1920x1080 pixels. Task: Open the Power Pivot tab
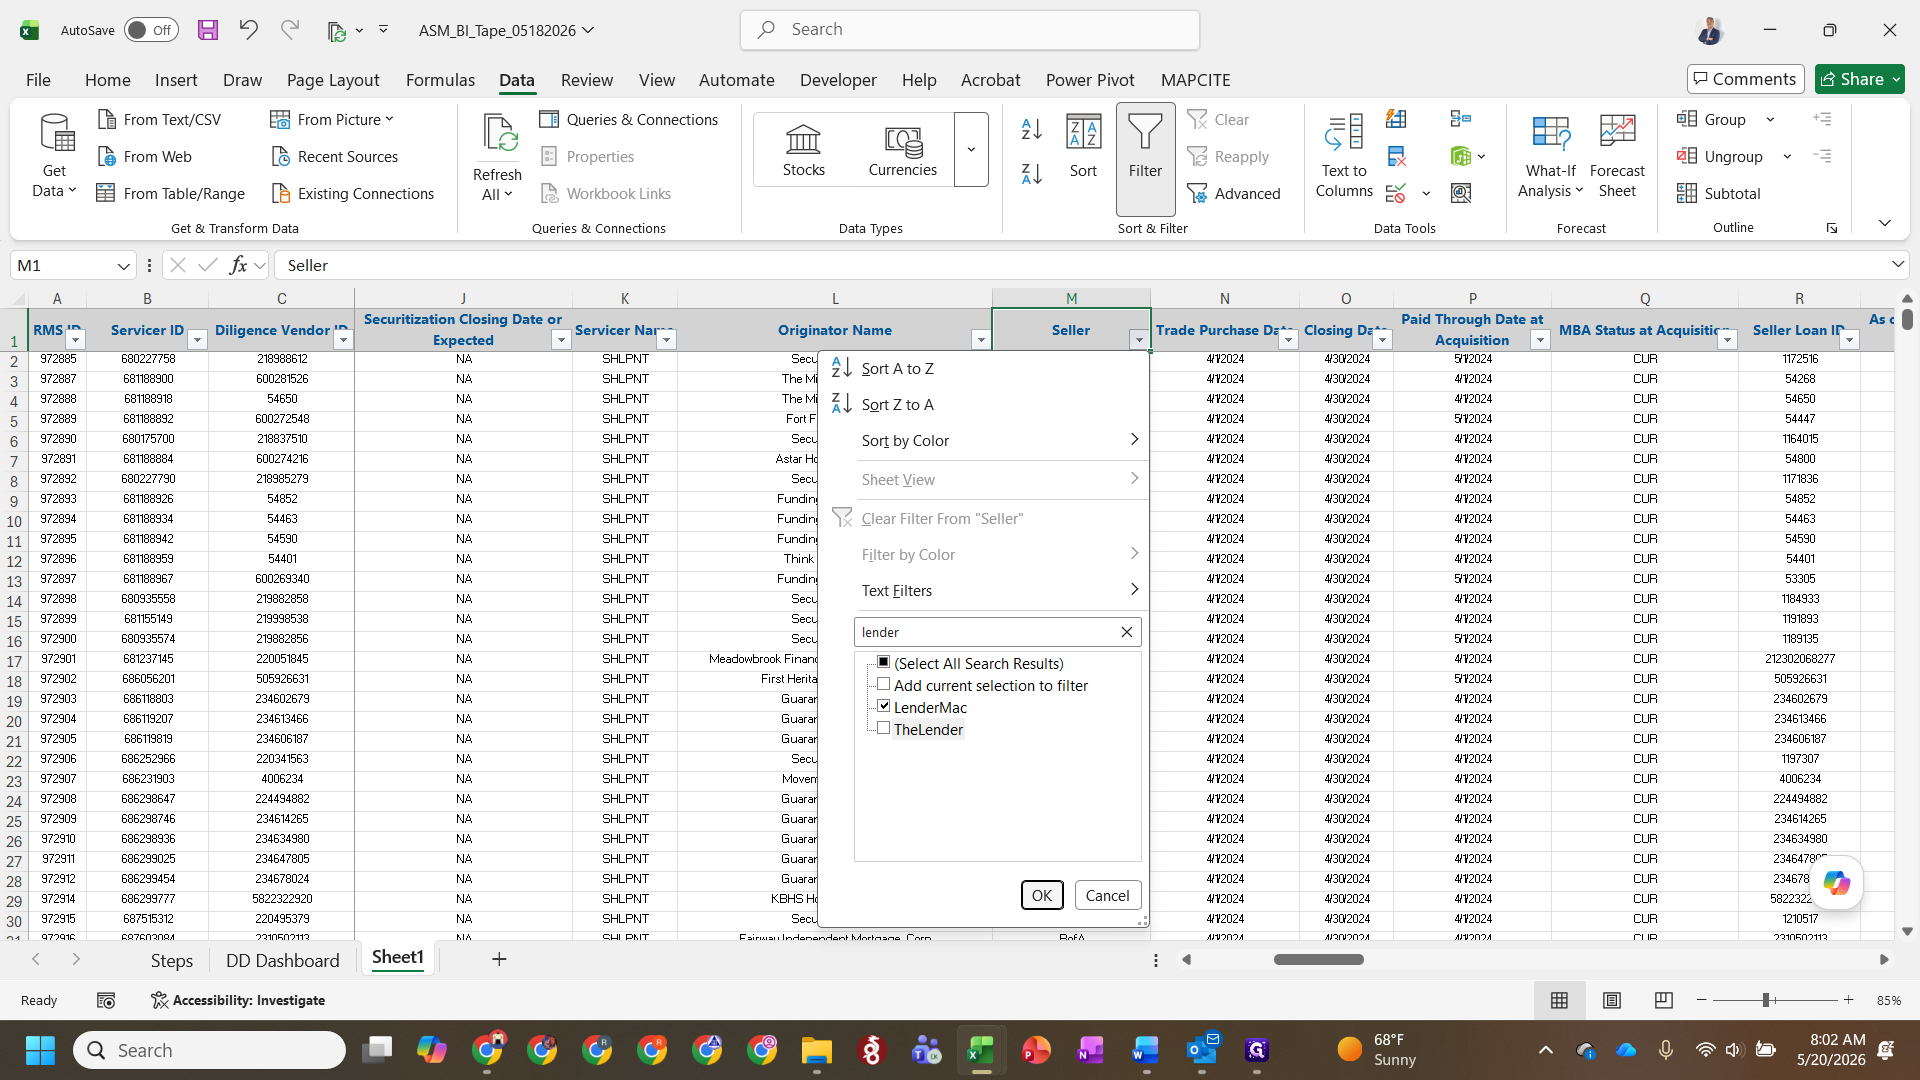tap(1090, 80)
